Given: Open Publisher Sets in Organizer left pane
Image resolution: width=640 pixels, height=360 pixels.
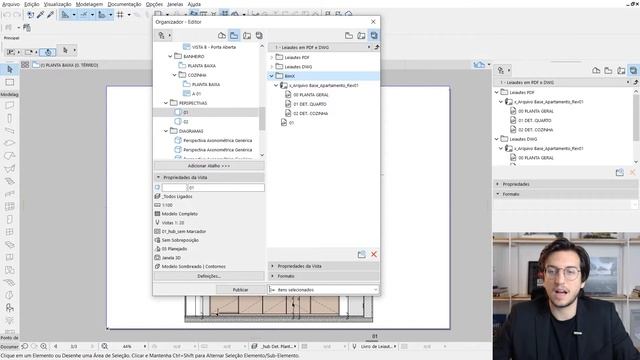Looking at the screenshot, I should (259, 36).
